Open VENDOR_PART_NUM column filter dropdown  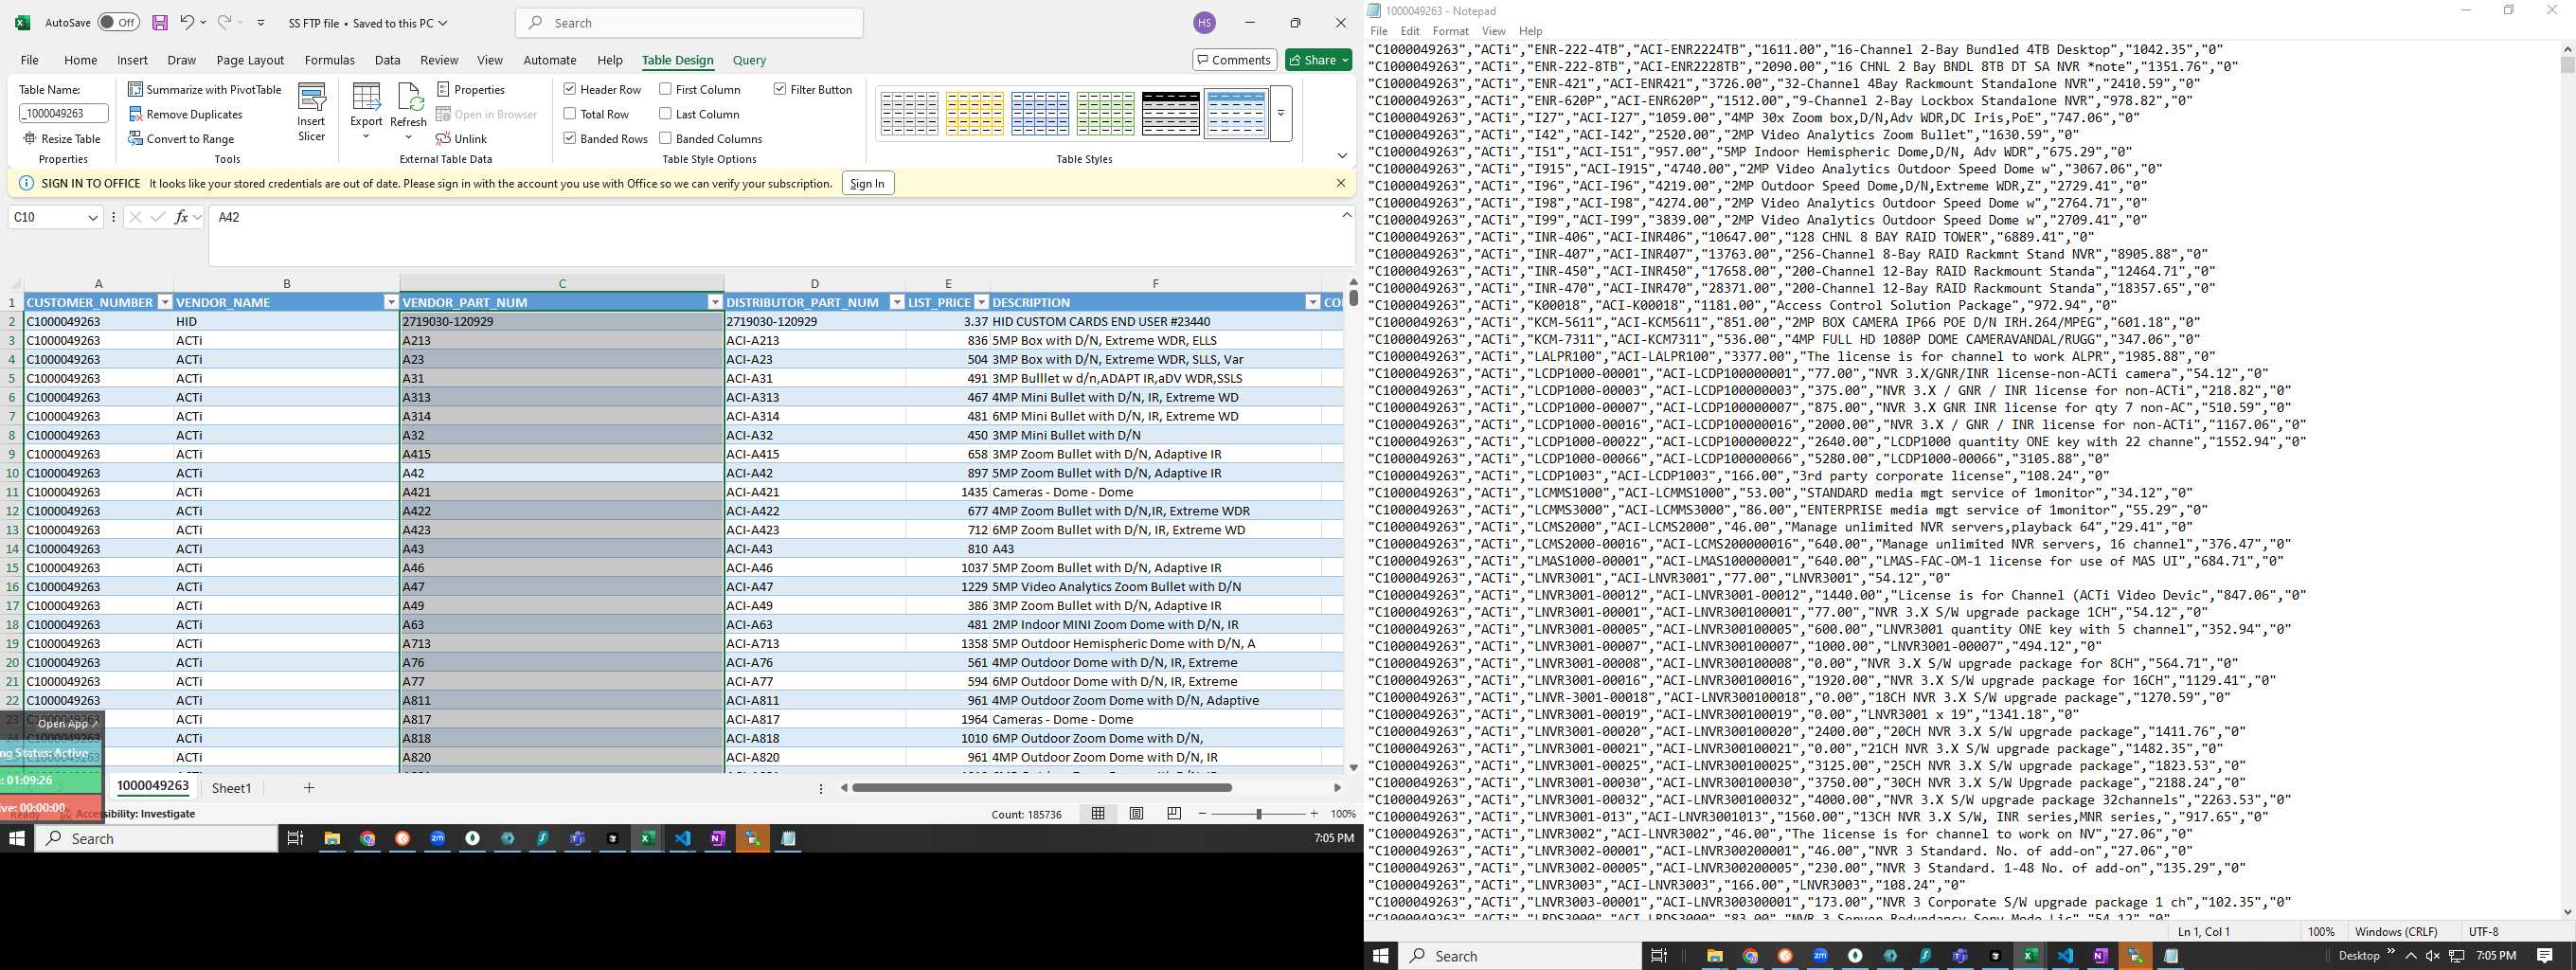point(715,302)
